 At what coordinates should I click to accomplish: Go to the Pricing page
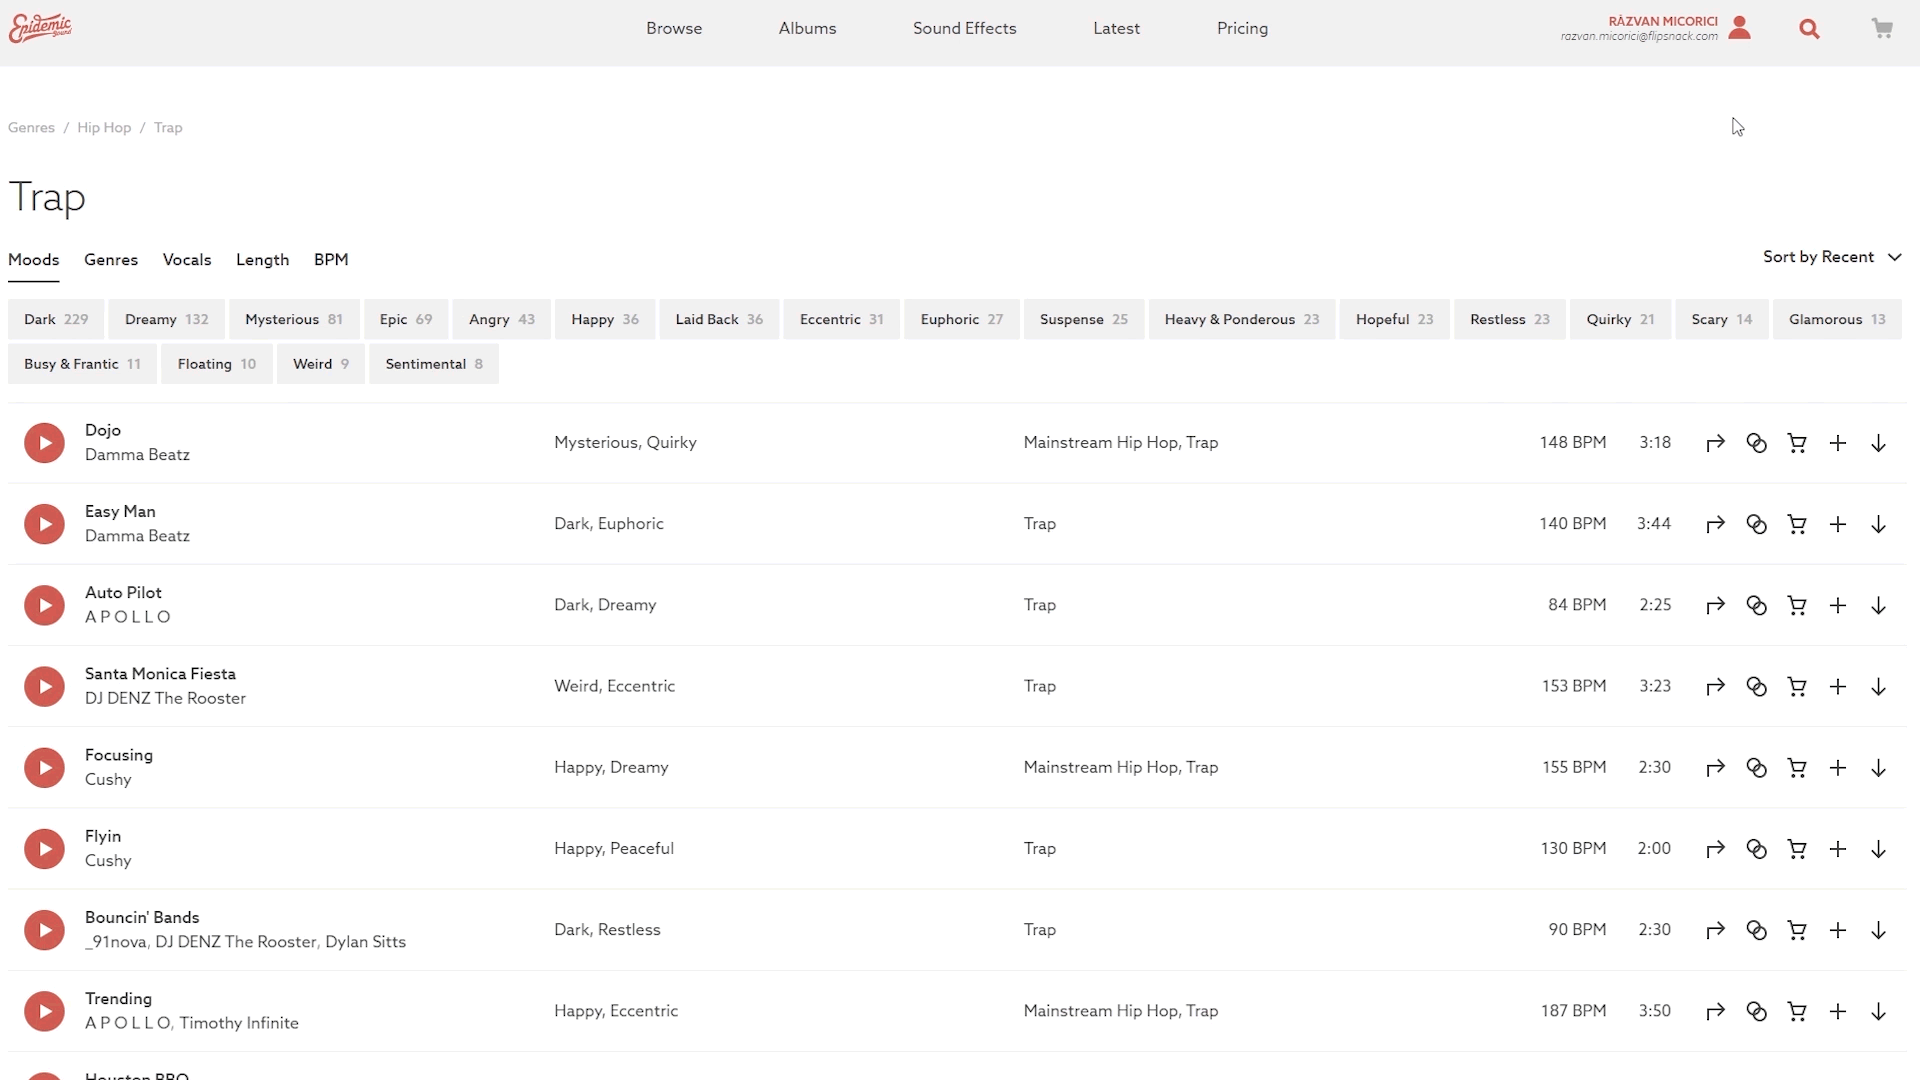click(1242, 28)
